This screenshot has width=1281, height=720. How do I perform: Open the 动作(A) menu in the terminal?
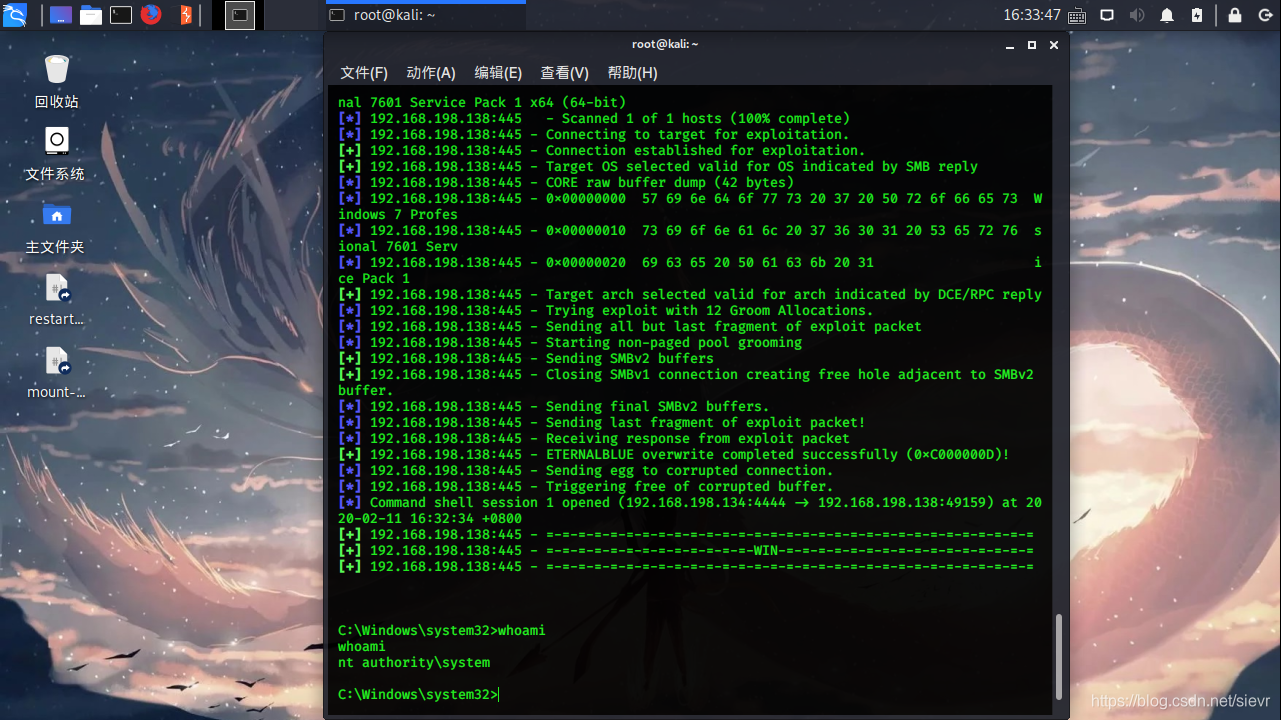click(431, 73)
